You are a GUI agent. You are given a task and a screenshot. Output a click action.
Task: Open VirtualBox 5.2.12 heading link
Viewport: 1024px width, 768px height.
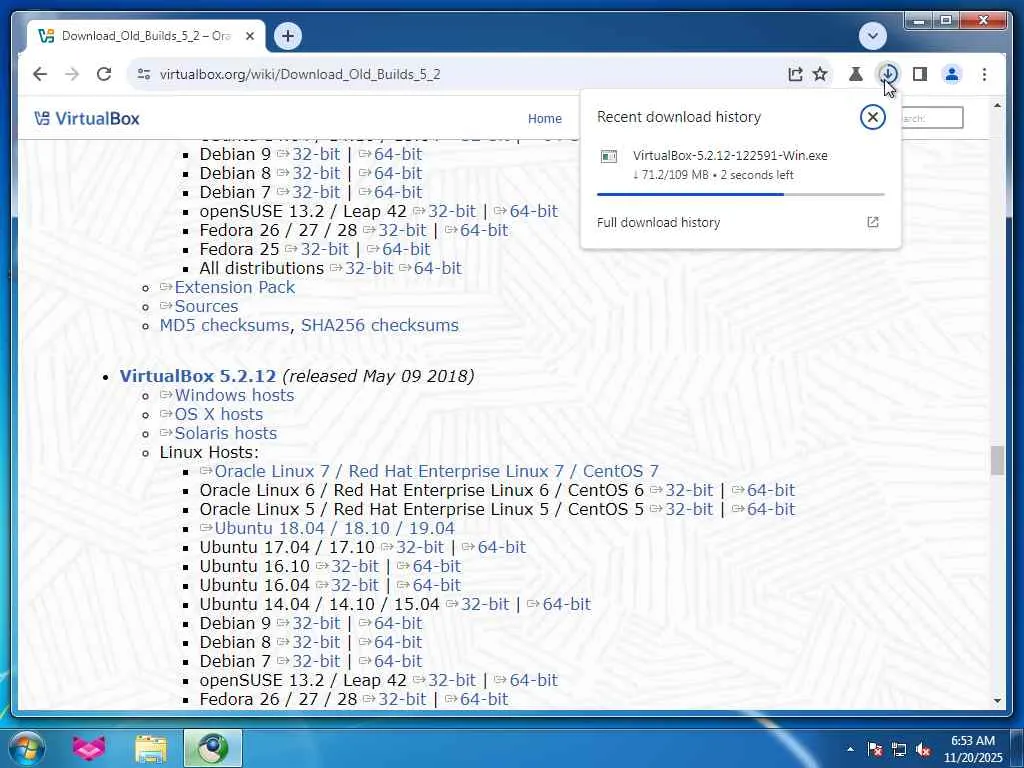pos(198,376)
